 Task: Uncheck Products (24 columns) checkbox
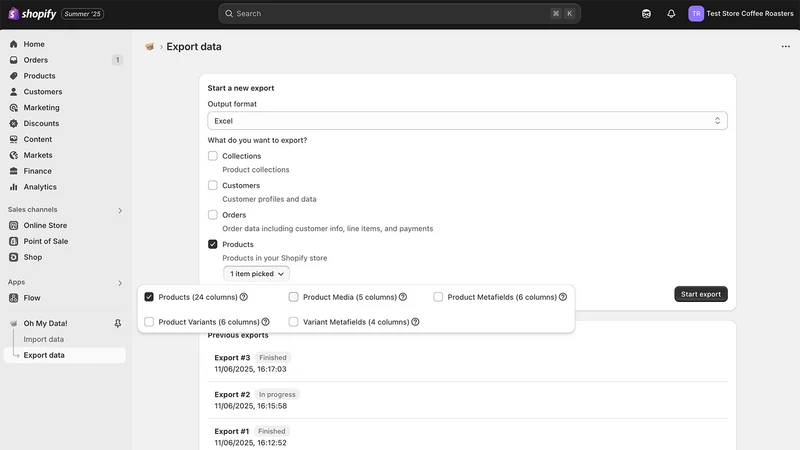(149, 297)
